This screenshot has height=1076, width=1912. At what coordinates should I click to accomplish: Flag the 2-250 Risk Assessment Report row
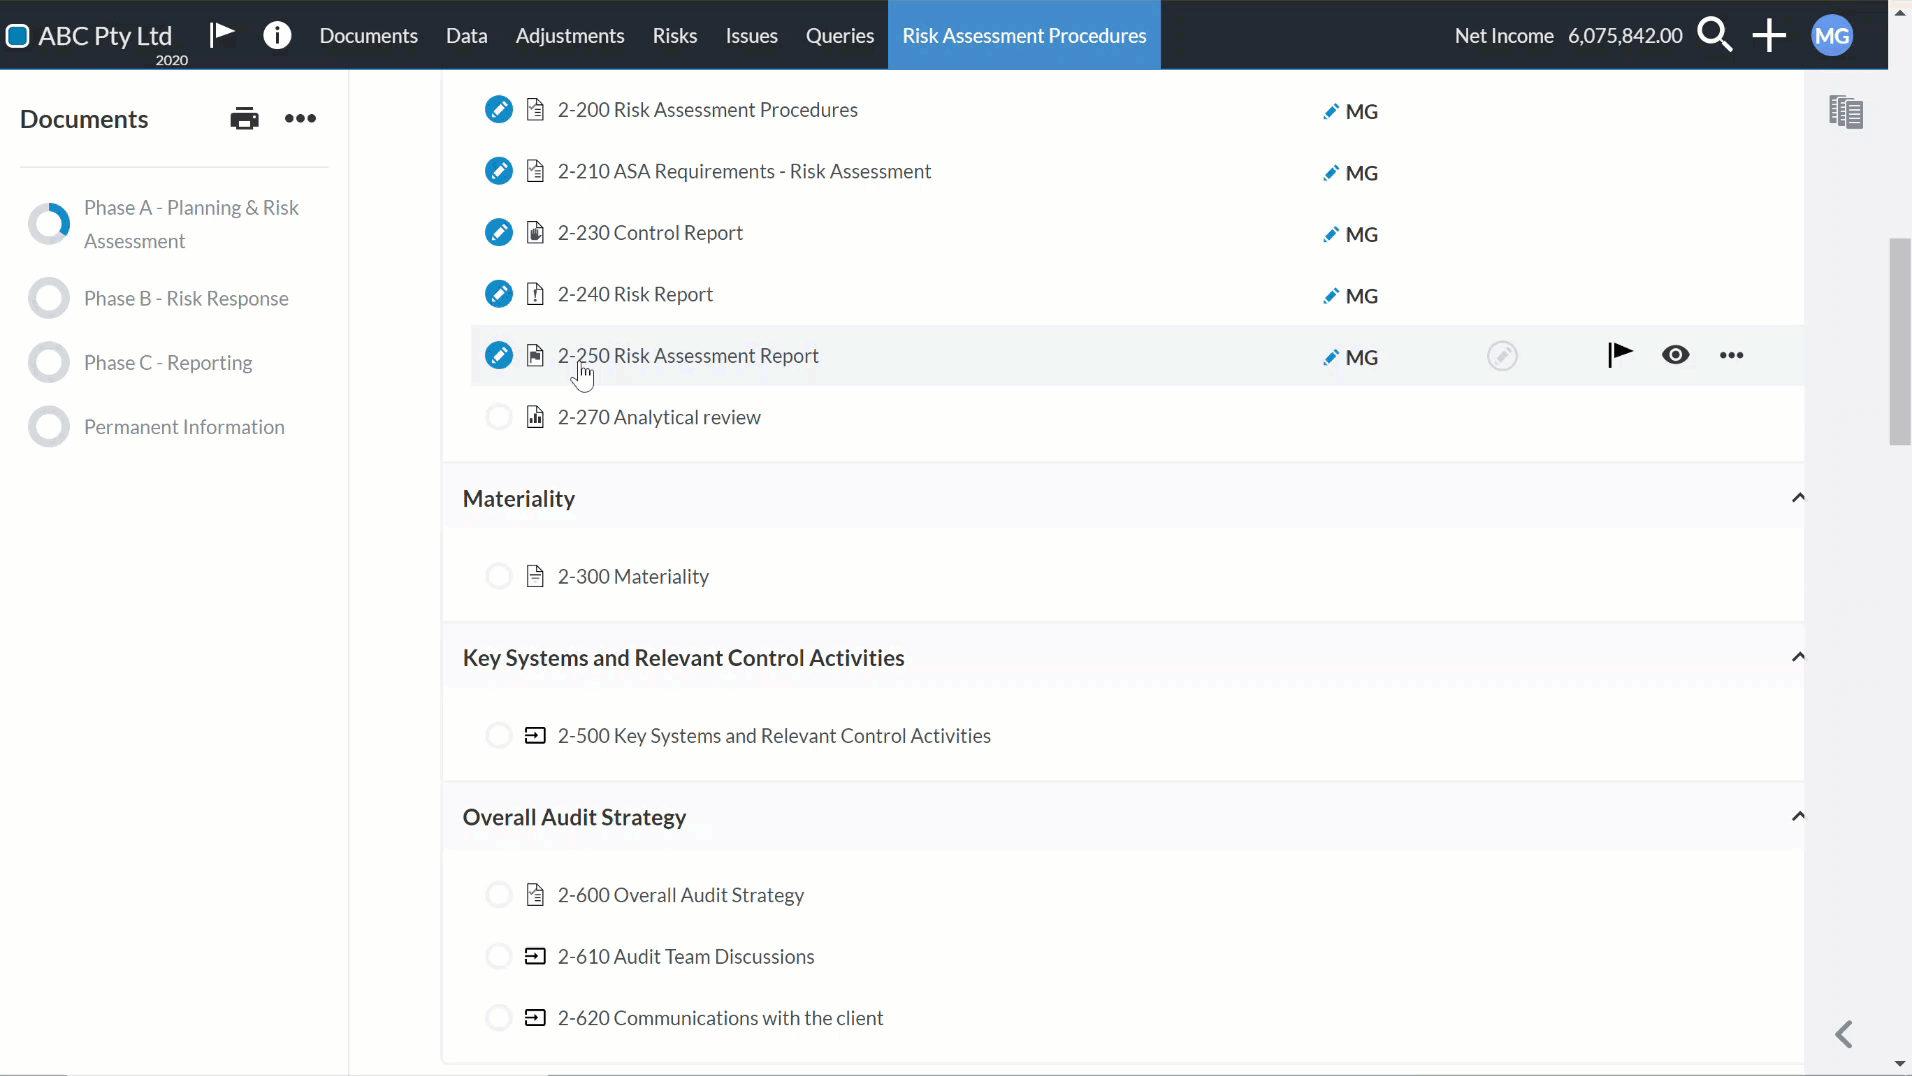[x=1620, y=355]
